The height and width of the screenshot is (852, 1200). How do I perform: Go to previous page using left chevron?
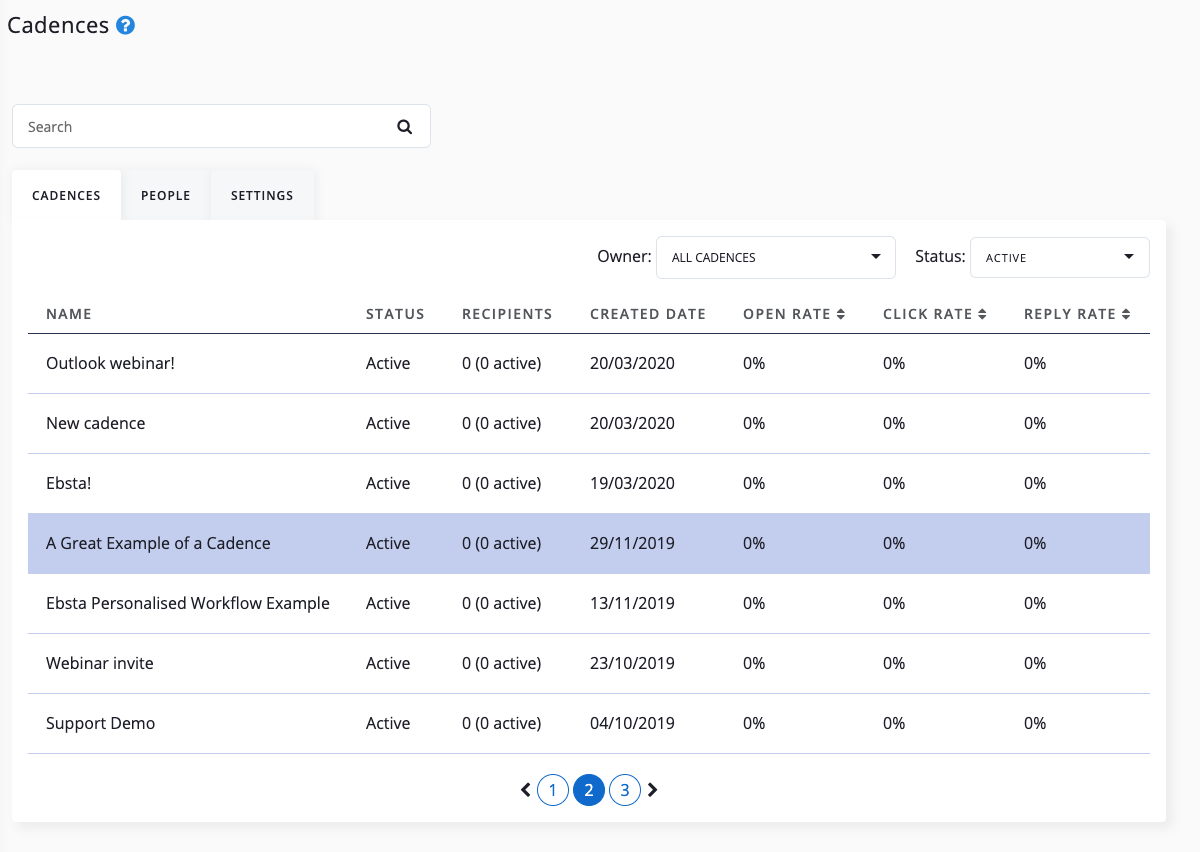click(x=526, y=790)
